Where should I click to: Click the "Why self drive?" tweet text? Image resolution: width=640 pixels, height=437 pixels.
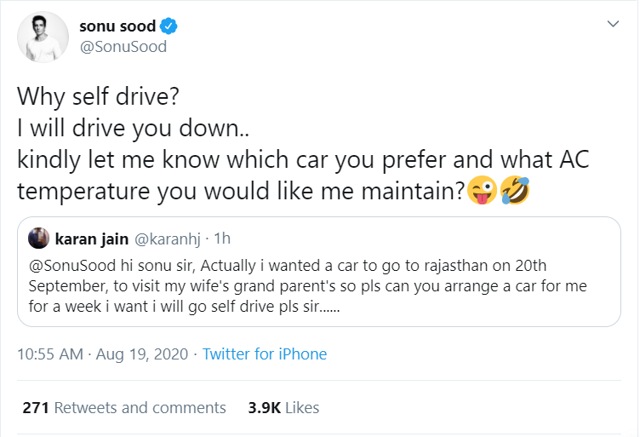pos(98,97)
